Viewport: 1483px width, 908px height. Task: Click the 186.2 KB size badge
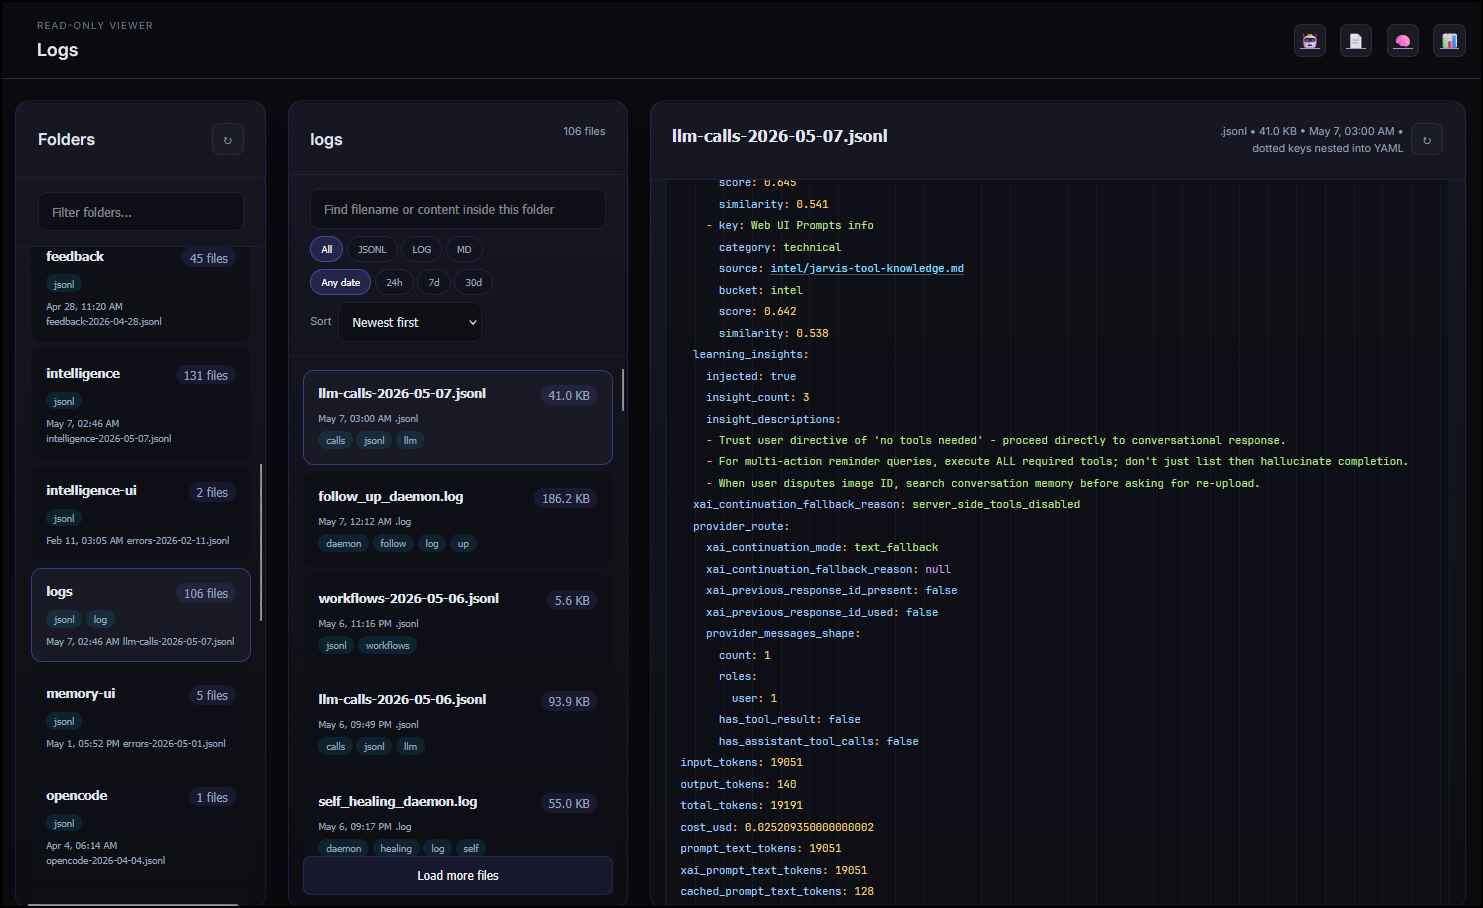pyautogui.click(x=565, y=498)
